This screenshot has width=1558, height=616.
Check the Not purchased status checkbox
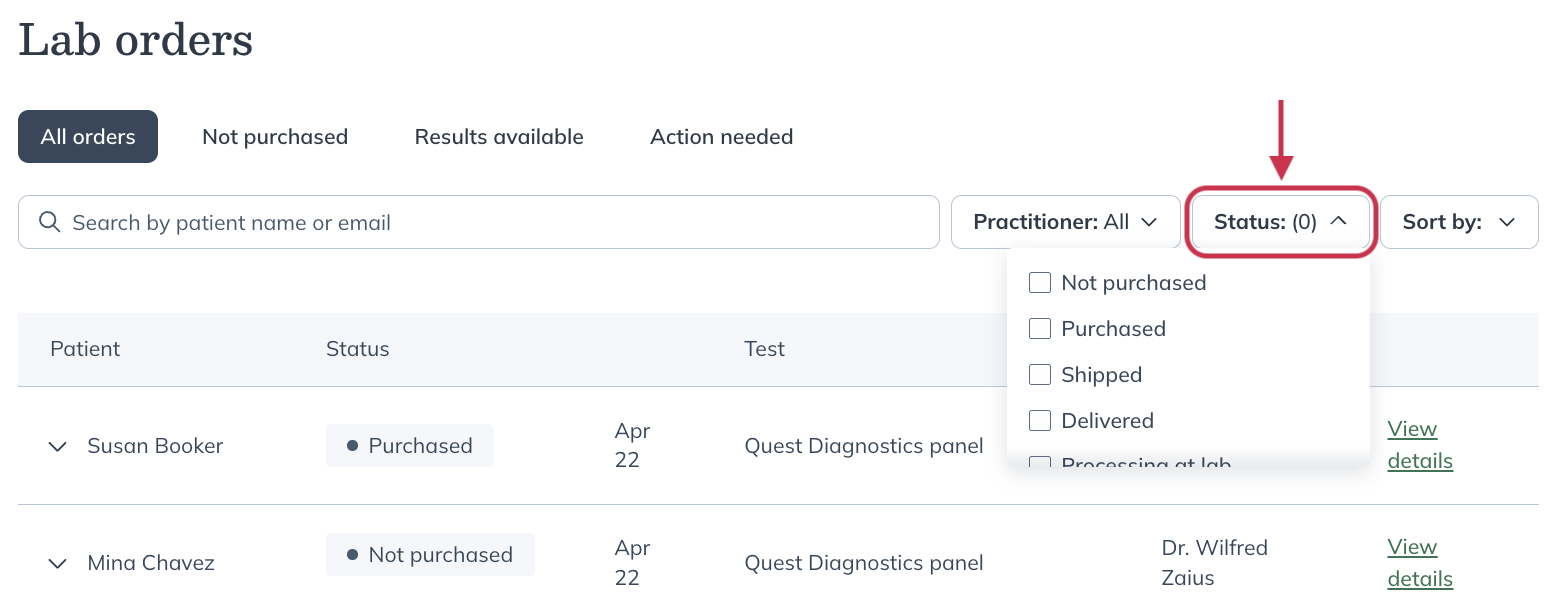pyautogui.click(x=1040, y=282)
